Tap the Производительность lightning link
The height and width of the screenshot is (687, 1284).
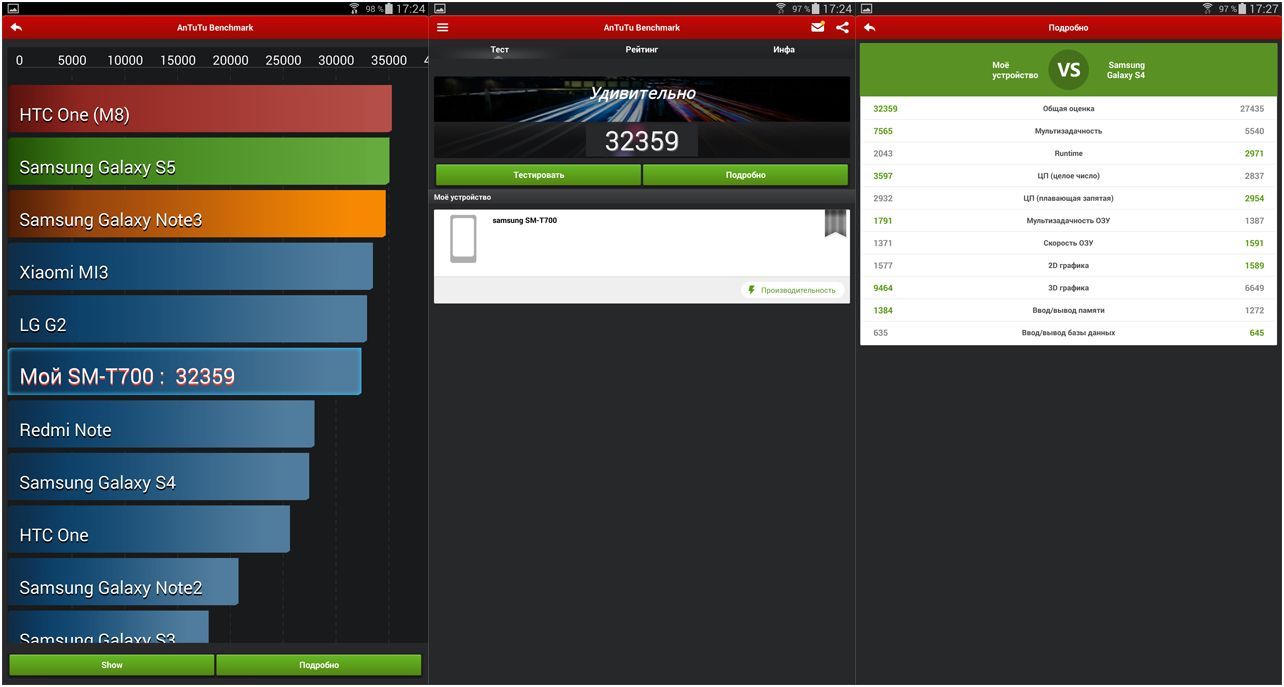tap(791, 290)
